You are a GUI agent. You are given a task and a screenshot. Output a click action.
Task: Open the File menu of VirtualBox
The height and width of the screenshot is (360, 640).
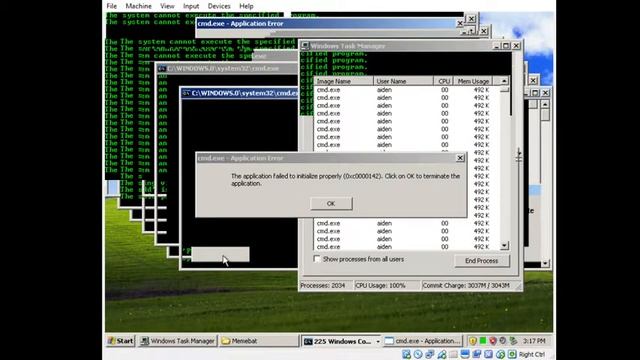[111, 6]
